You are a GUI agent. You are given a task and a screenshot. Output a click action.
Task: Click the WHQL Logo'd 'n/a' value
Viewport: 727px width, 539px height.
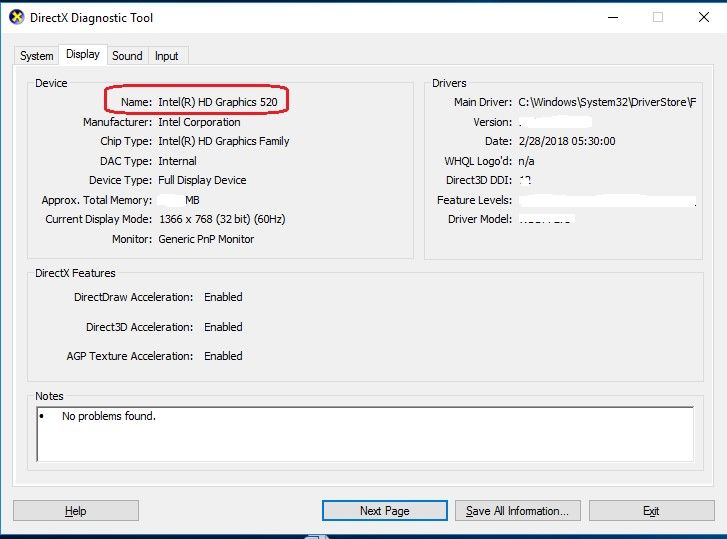click(x=526, y=161)
